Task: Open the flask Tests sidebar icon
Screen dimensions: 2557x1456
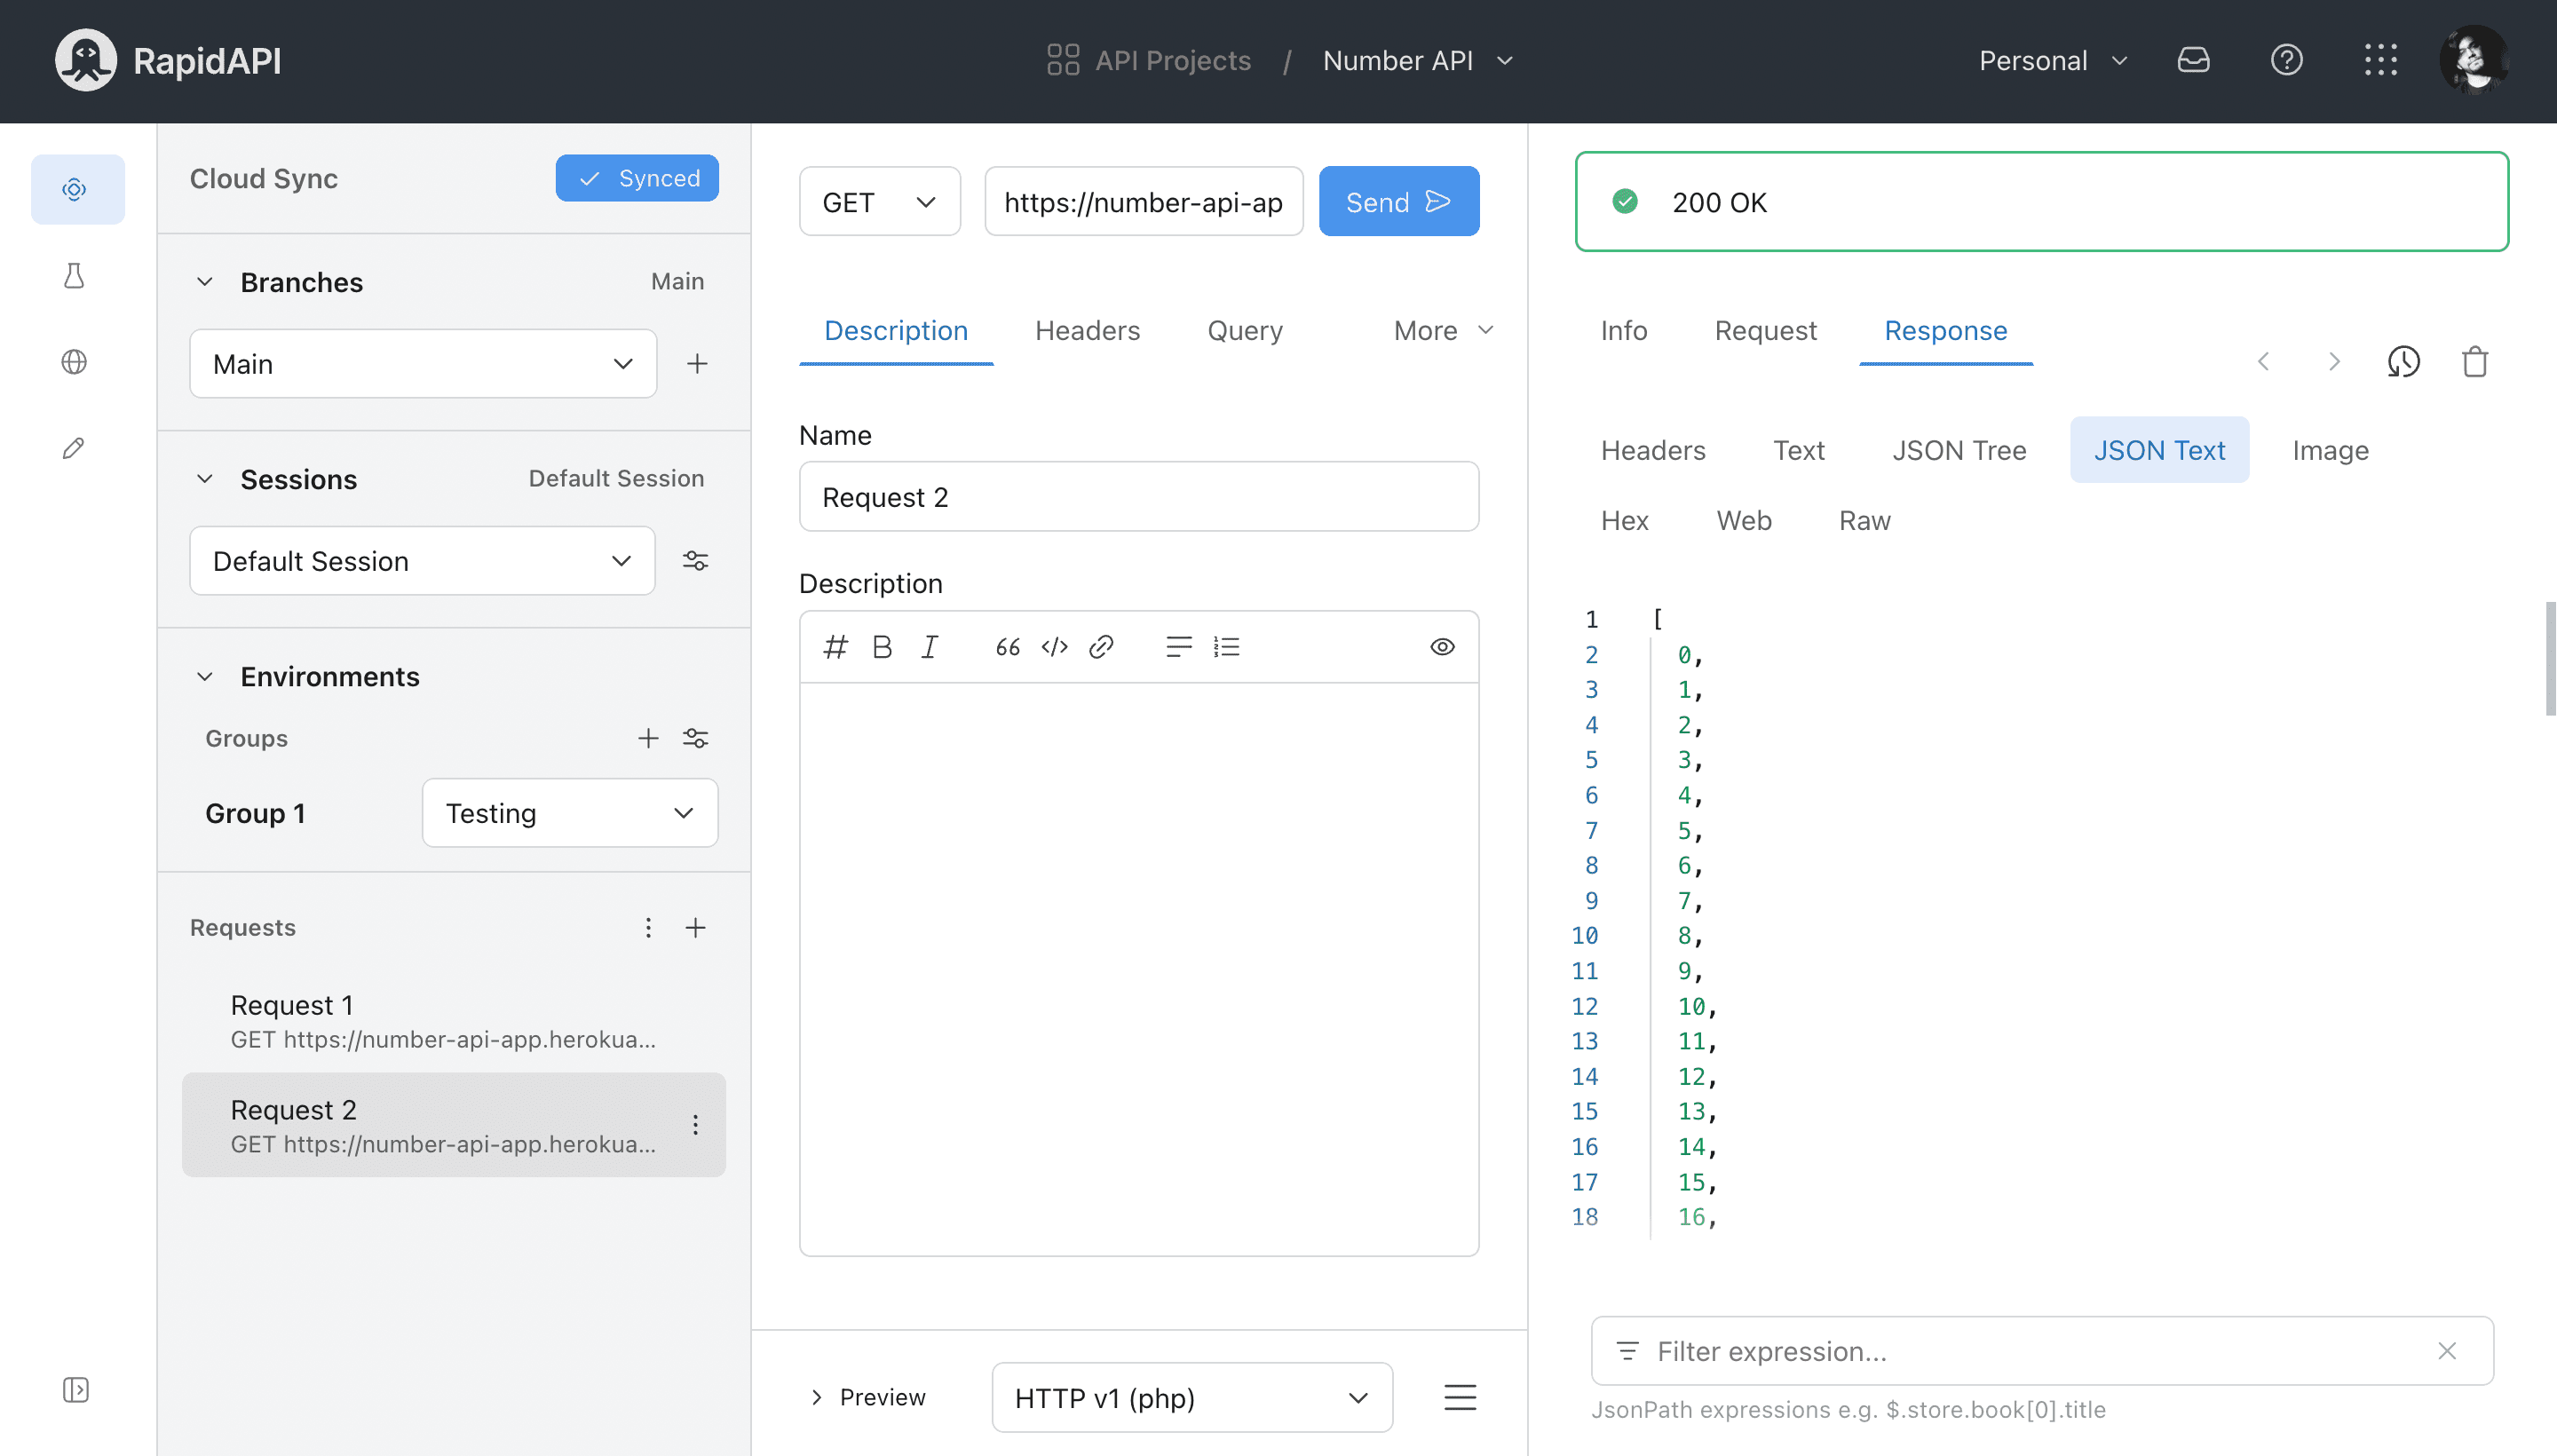Action: [75, 276]
